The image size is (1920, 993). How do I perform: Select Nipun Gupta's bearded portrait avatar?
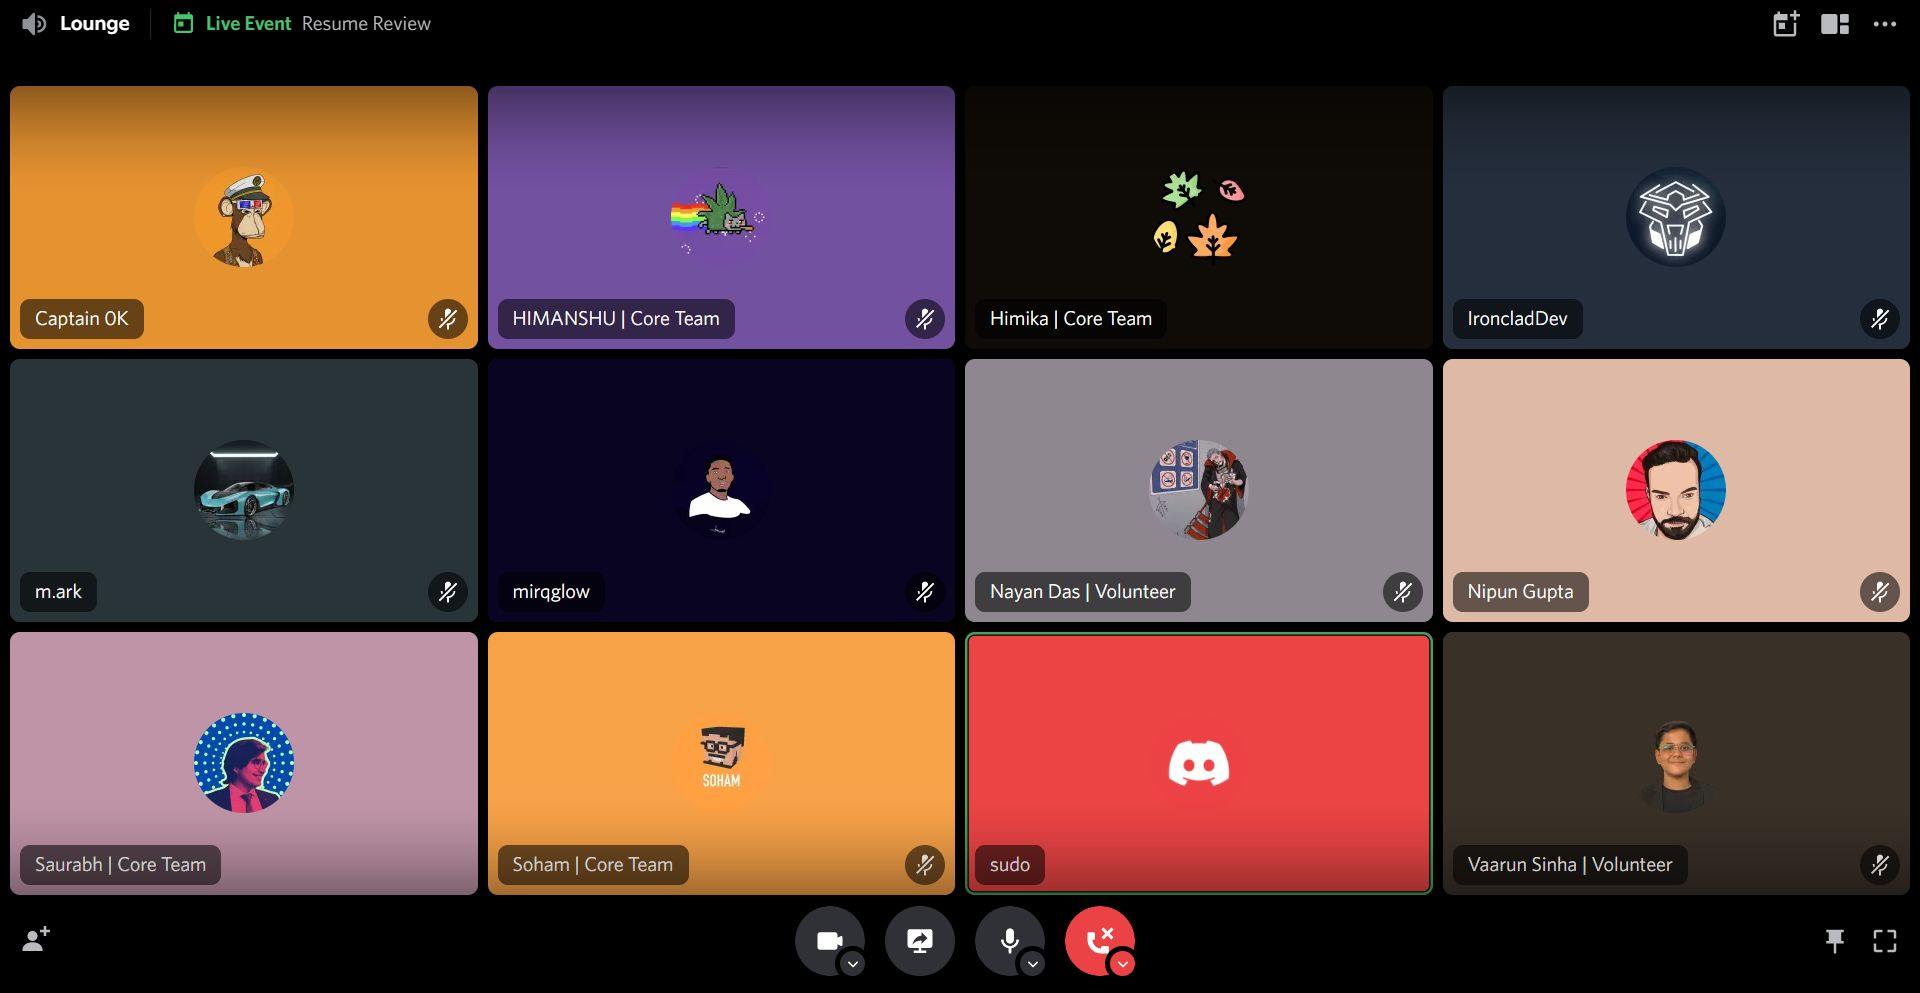[1676, 490]
